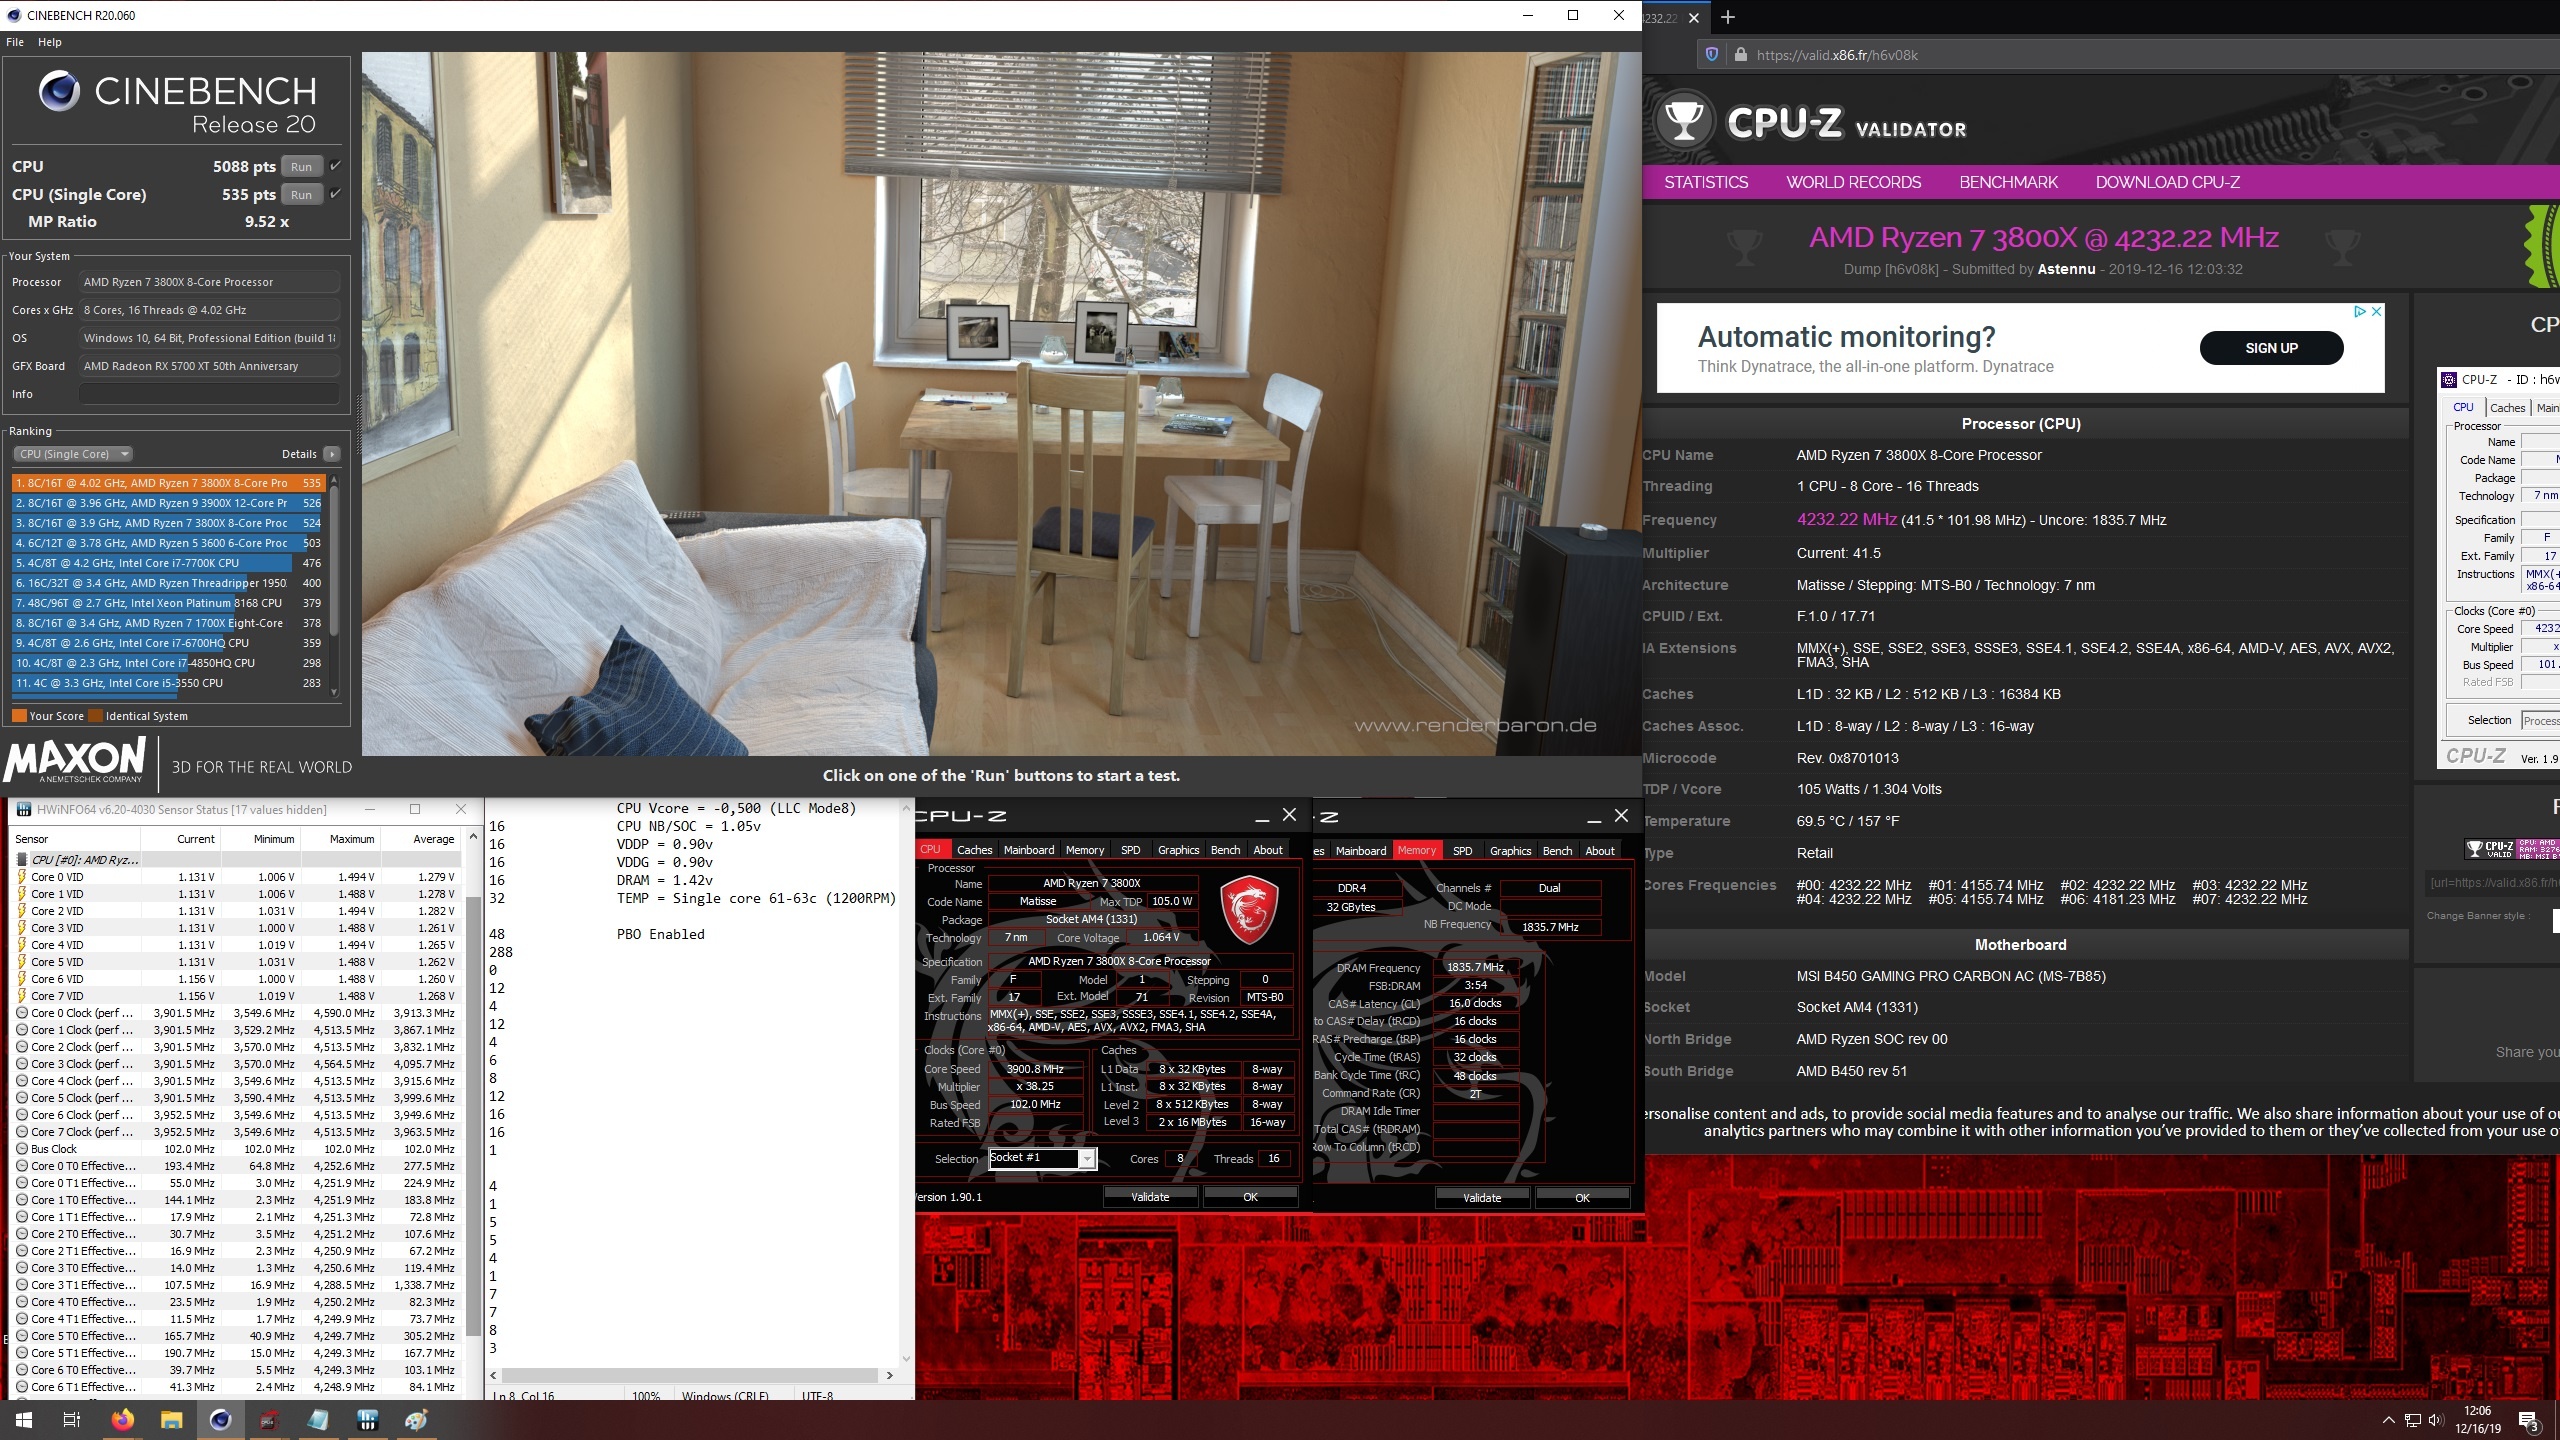The height and width of the screenshot is (1440, 2560).
Task: Open the CPU (Single Core) ranking dropdown
Action: click(73, 454)
